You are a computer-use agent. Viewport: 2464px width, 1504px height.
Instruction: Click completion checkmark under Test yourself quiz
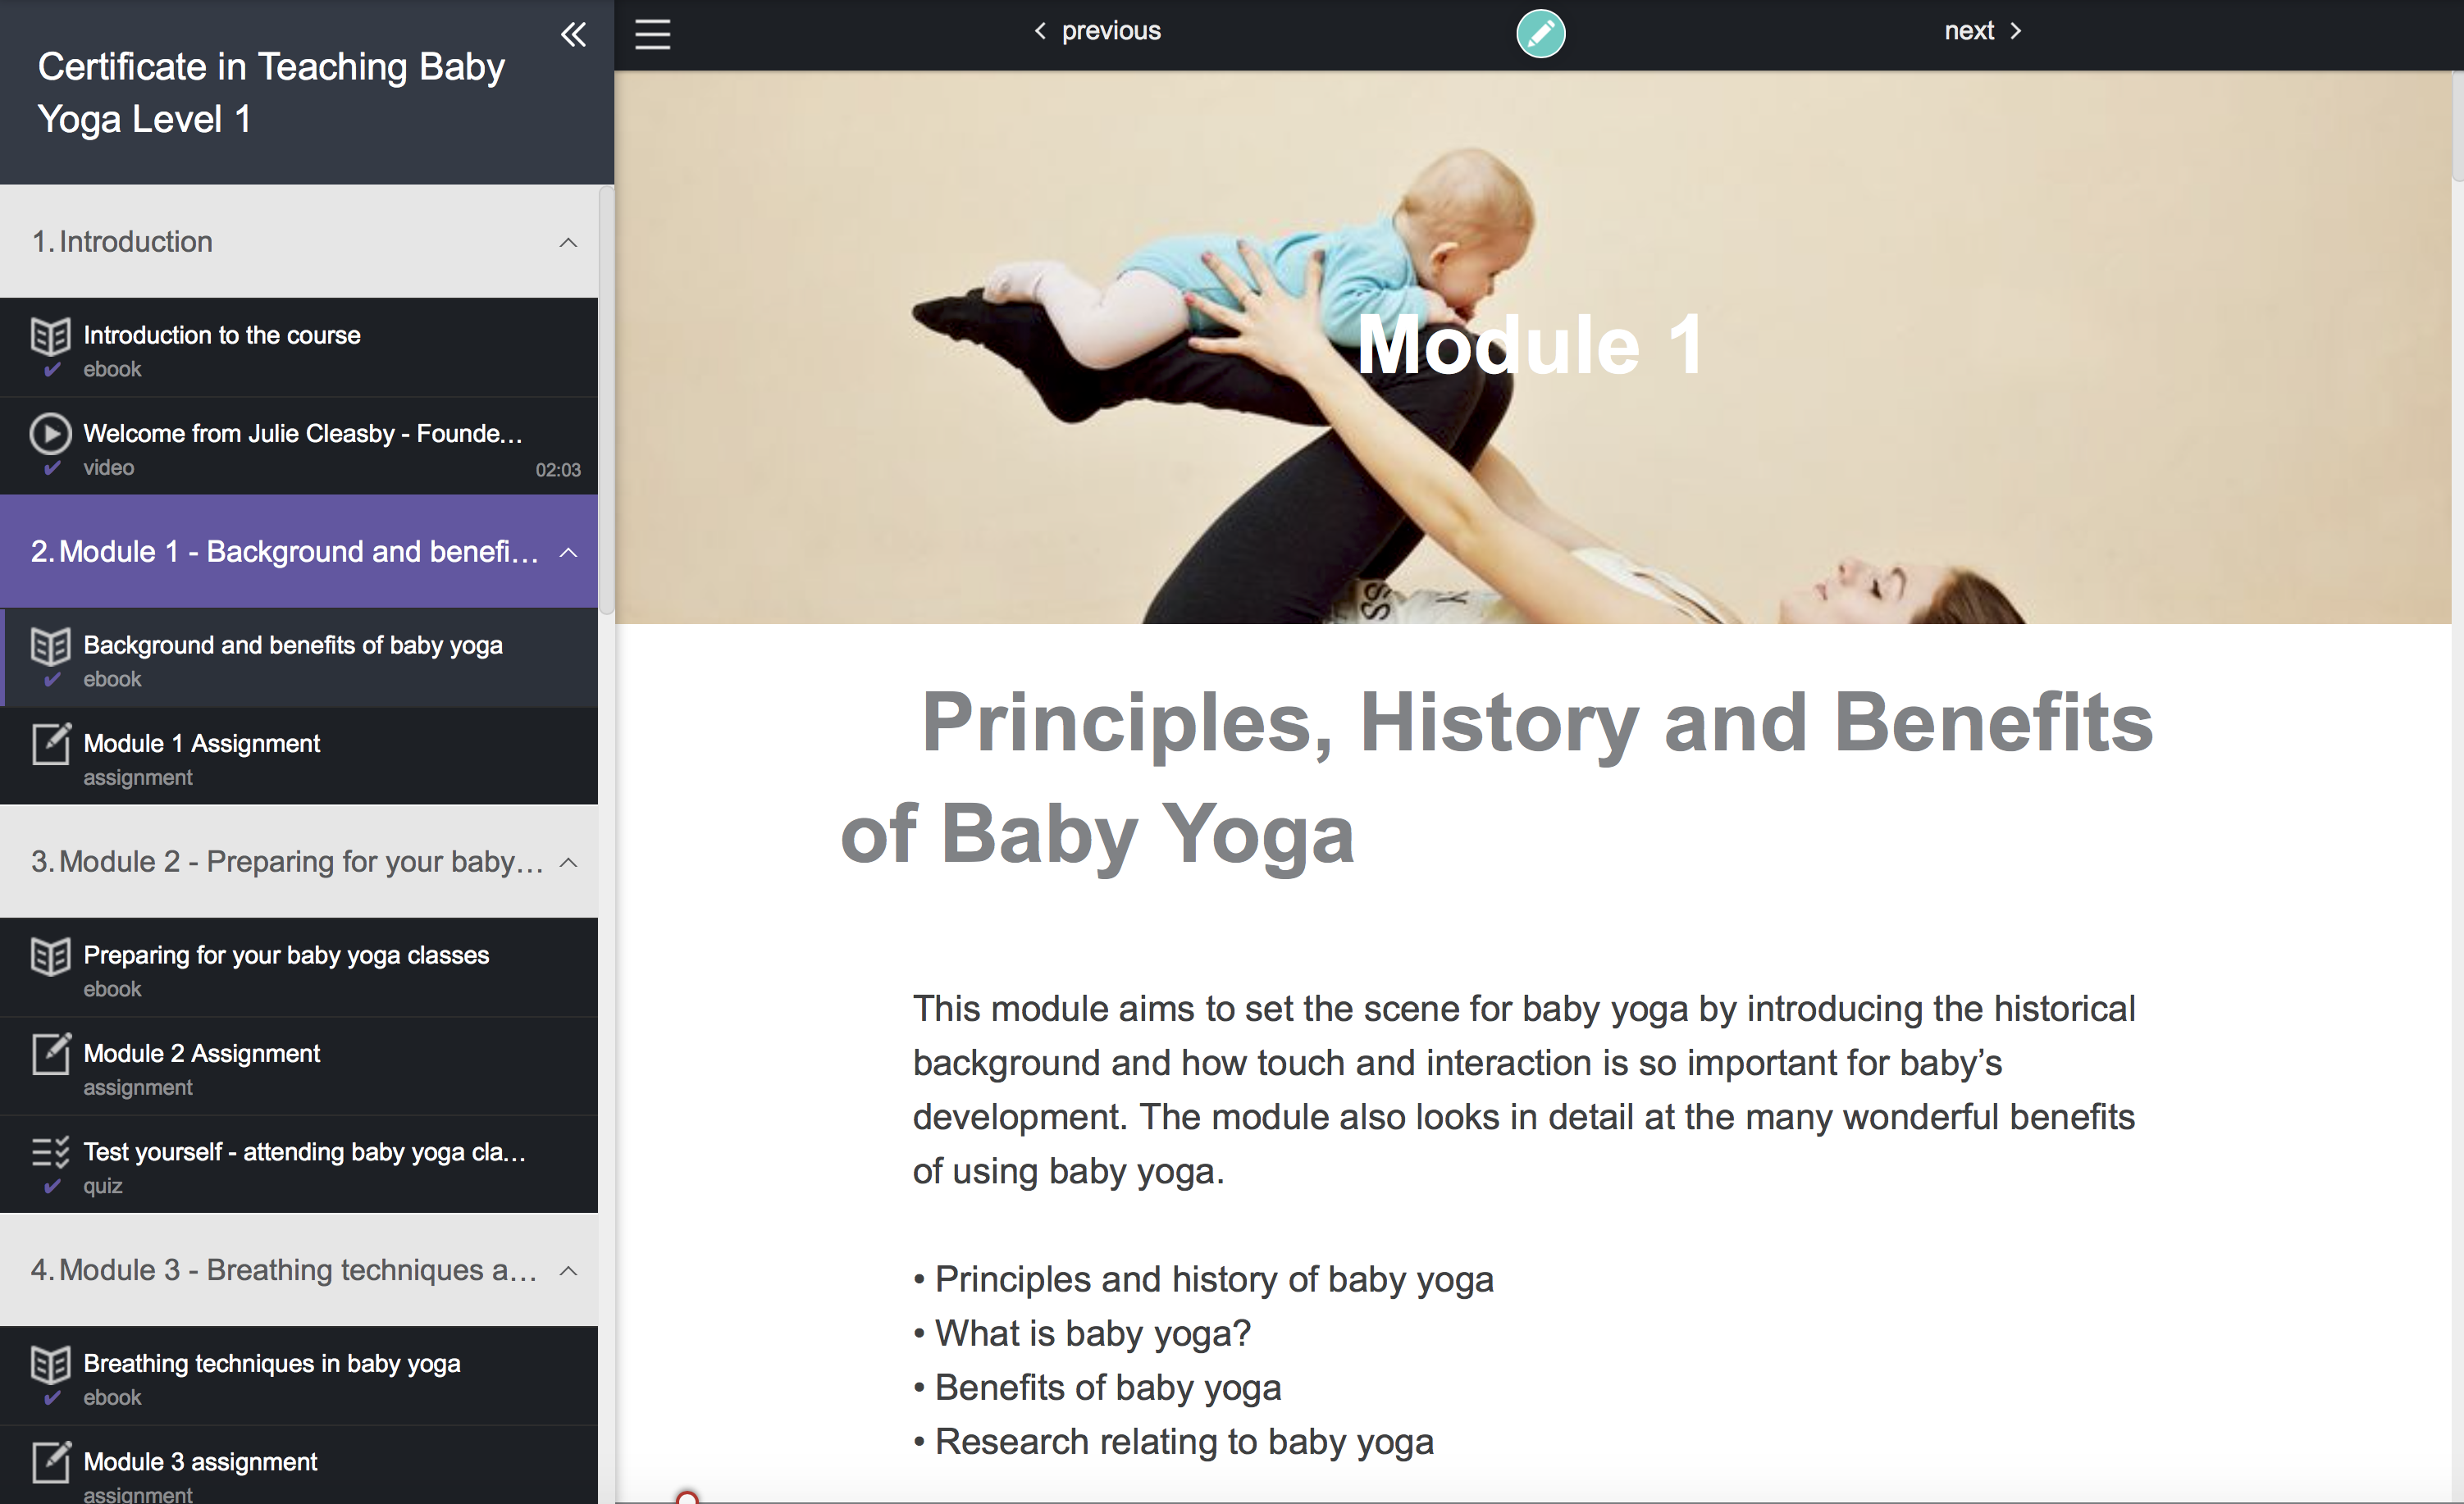[52, 1187]
